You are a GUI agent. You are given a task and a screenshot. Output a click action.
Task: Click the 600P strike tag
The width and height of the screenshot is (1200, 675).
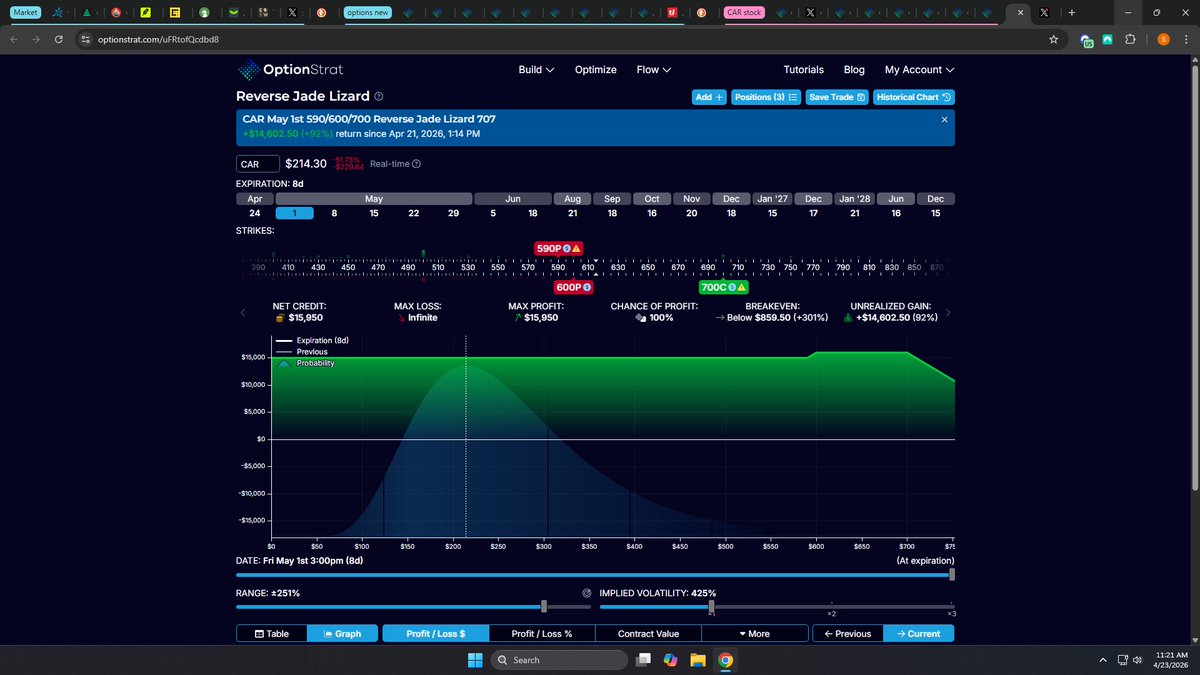tap(574, 287)
